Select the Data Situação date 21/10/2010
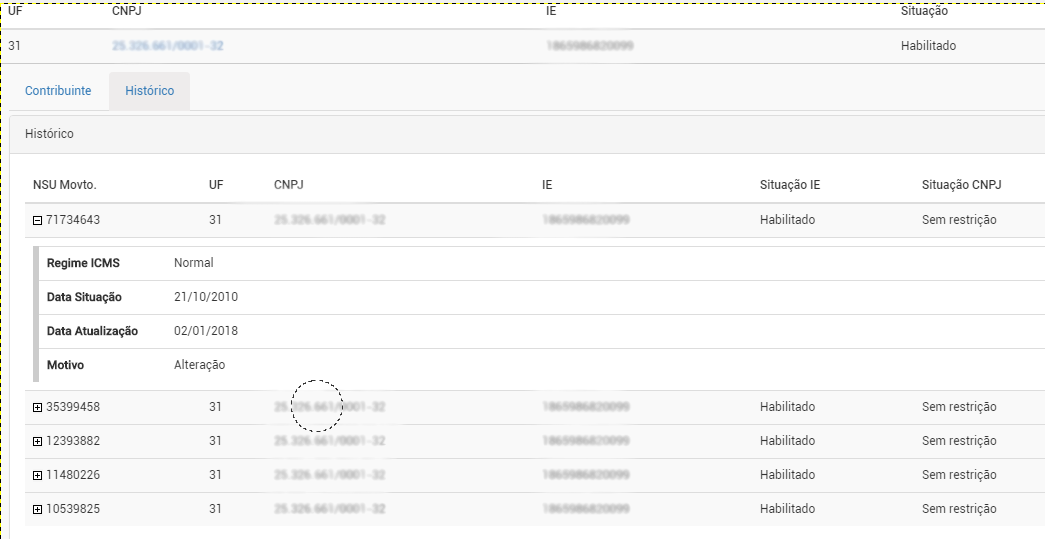Screen dimensions: 1045x539 (206, 297)
